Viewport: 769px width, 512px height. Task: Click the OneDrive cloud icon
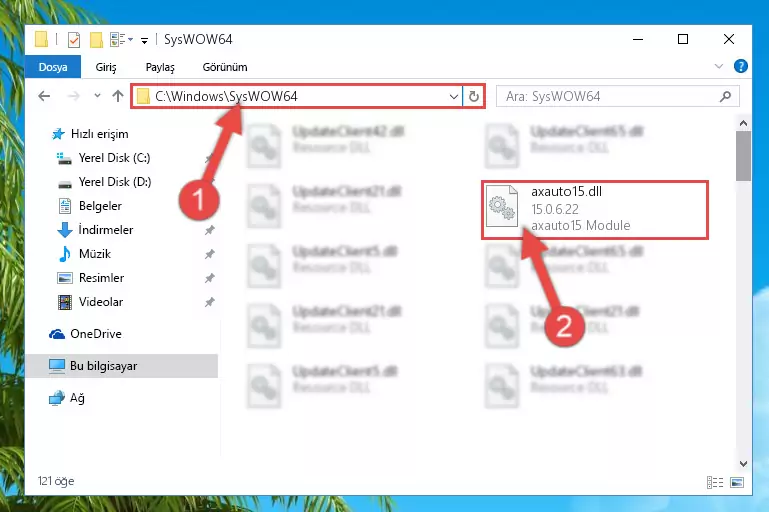pyautogui.click(x=57, y=334)
